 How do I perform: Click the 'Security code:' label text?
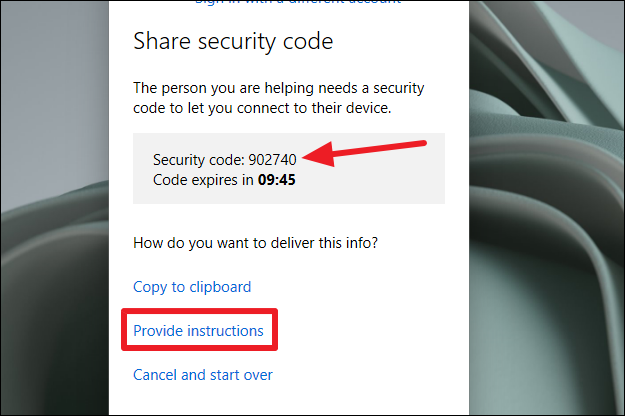click(x=199, y=160)
